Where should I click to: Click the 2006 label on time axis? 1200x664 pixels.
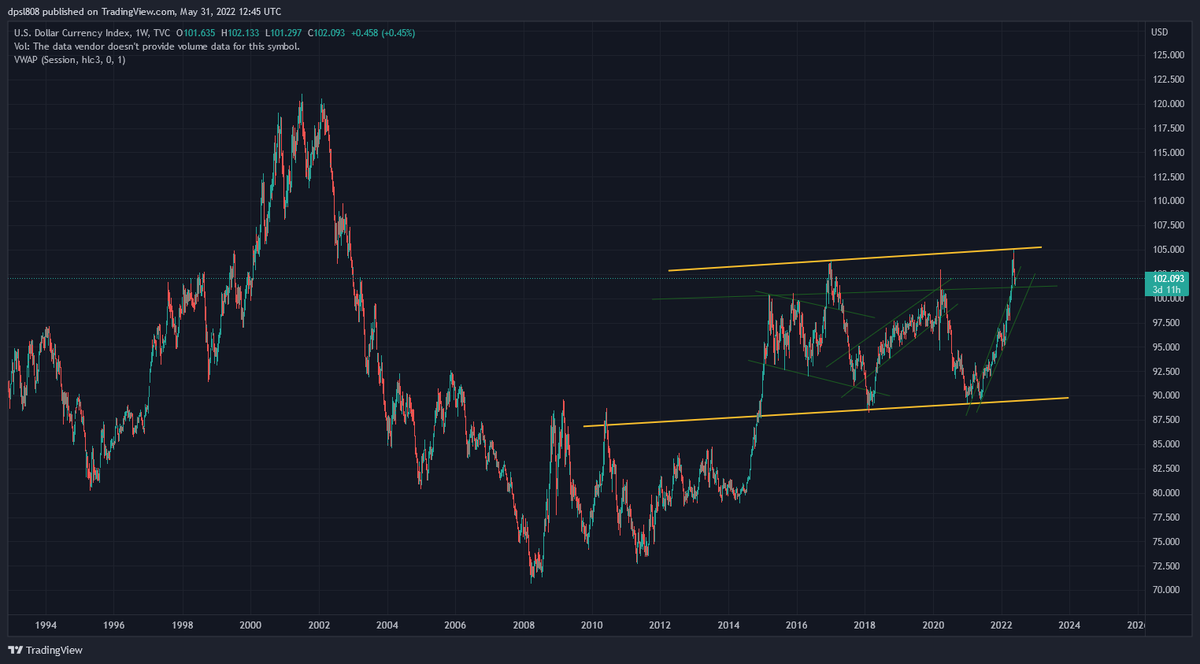point(455,626)
